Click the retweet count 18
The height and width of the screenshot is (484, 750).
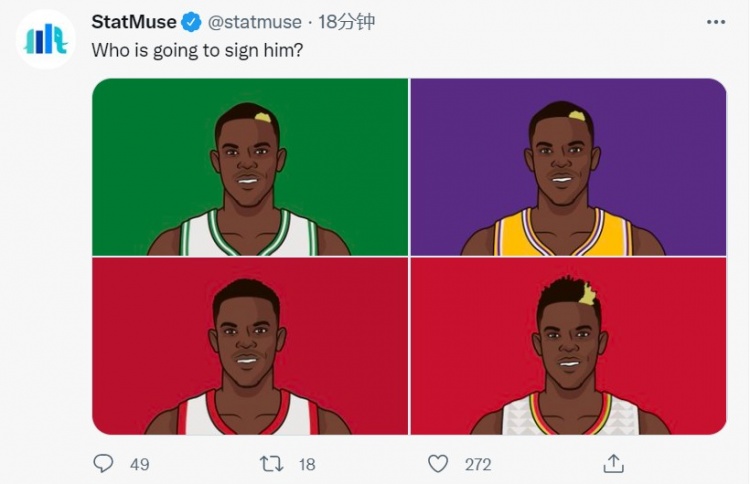click(307, 464)
